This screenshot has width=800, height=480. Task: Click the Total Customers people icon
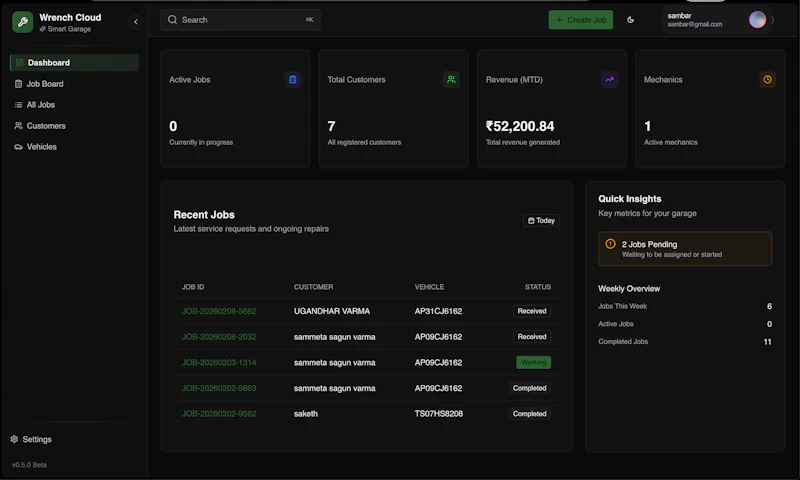(x=451, y=80)
